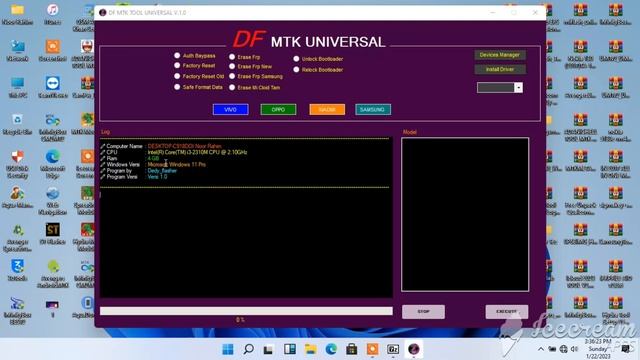The height and width of the screenshot is (360, 640).
Task: Click the DF MTK Tool taskbar icon
Action: (x=413, y=349)
